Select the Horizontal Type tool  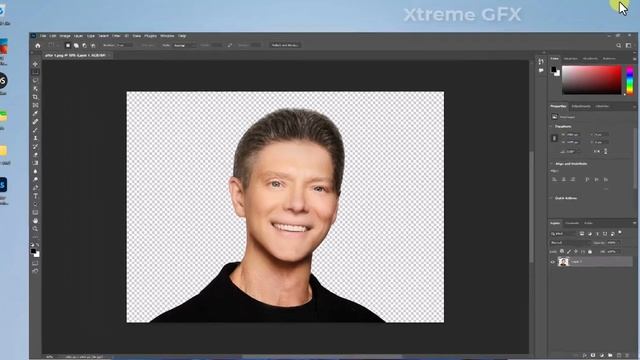(x=36, y=196)
